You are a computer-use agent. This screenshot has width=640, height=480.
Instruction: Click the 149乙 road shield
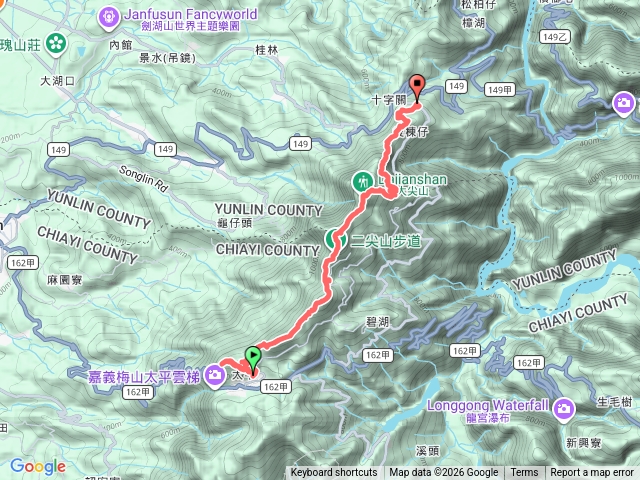pos(555,37)
